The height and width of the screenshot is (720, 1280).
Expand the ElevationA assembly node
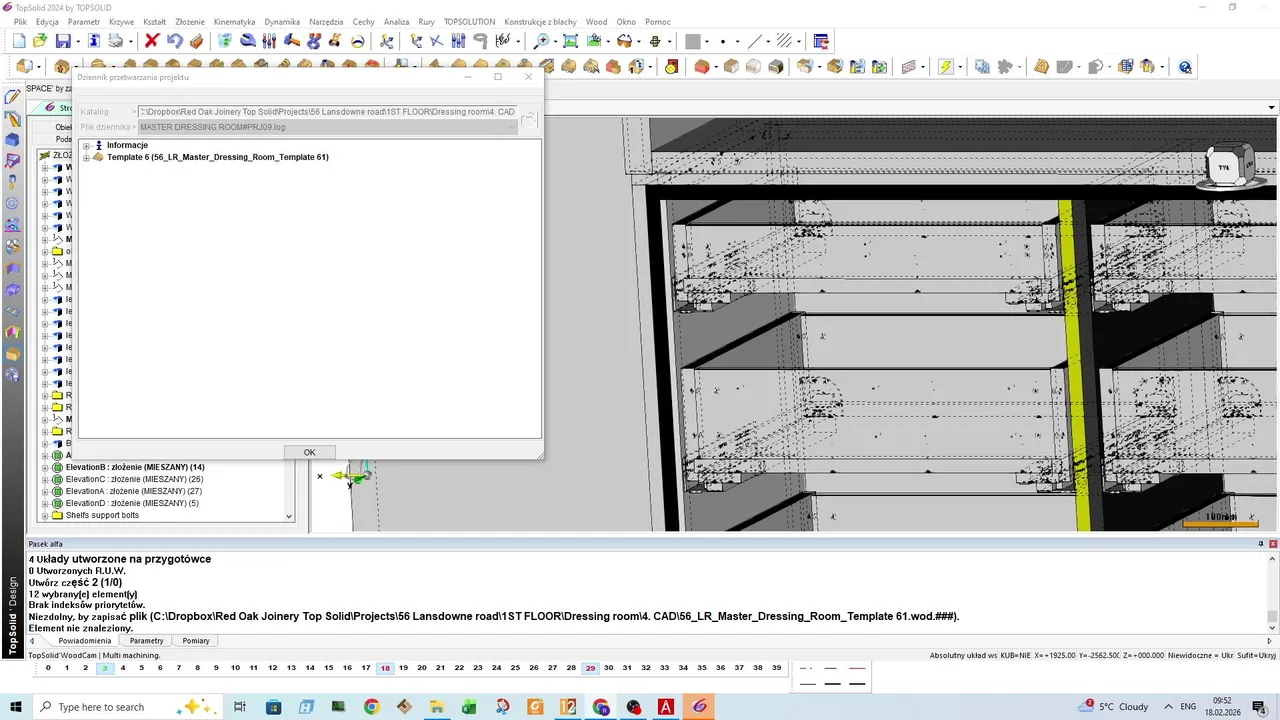pyautogui.click(x=45, y=491)
